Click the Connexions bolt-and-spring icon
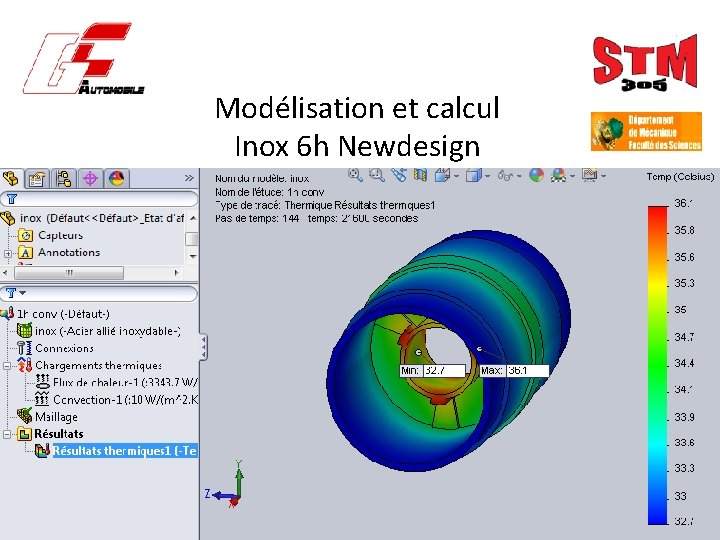 tap(24, 349)
